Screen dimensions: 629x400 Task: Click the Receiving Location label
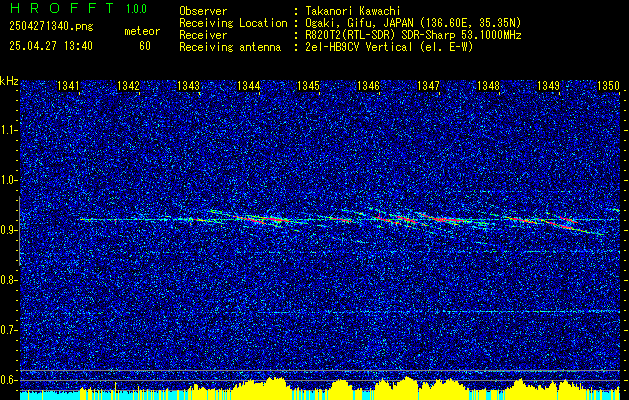[233, 23]
